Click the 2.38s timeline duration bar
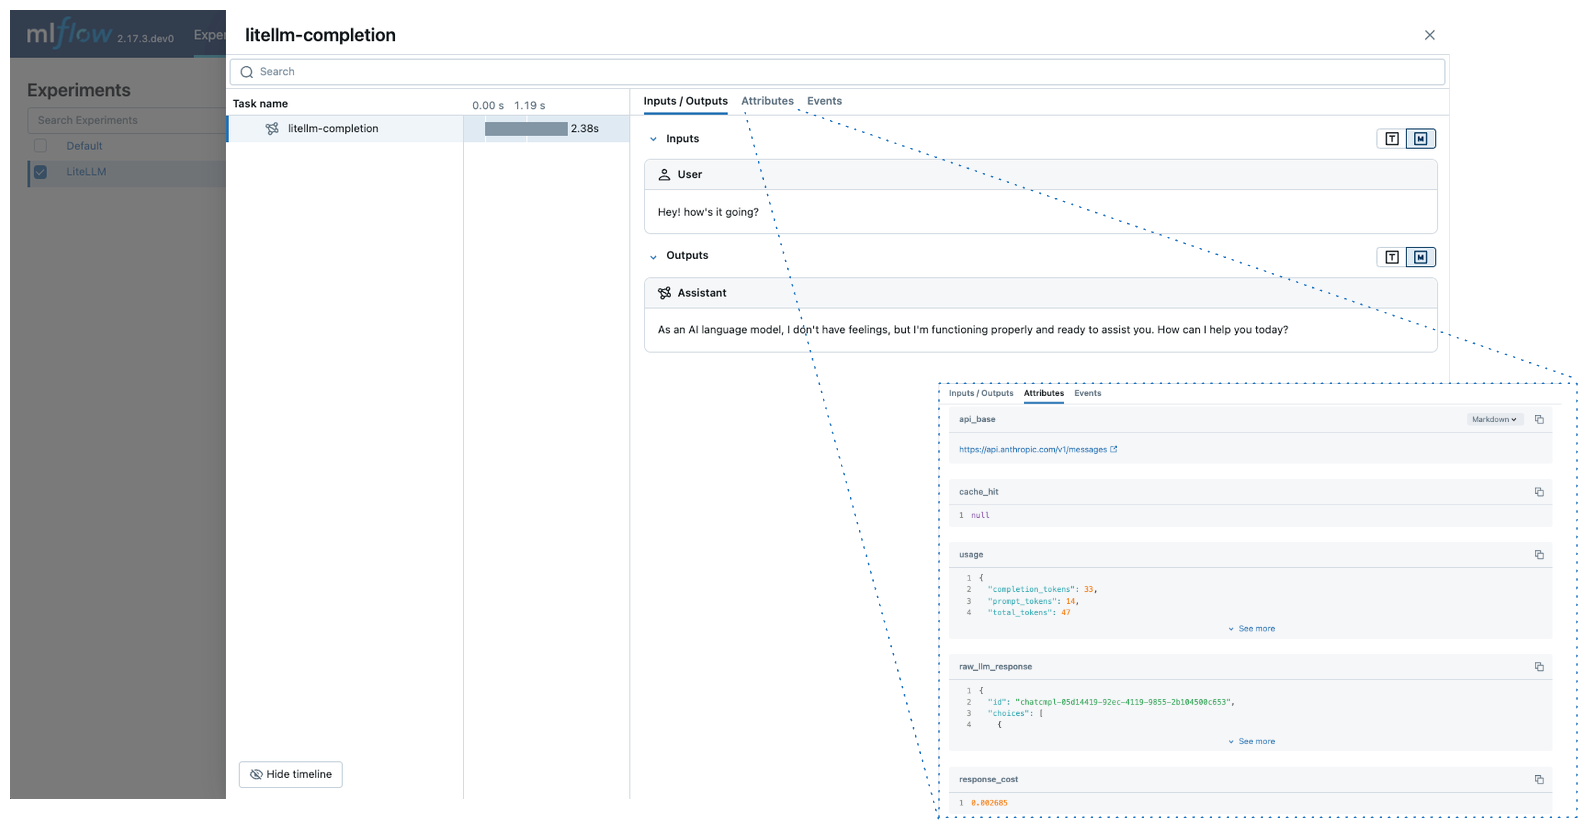The image size is (1586, 830). point(526,129)
